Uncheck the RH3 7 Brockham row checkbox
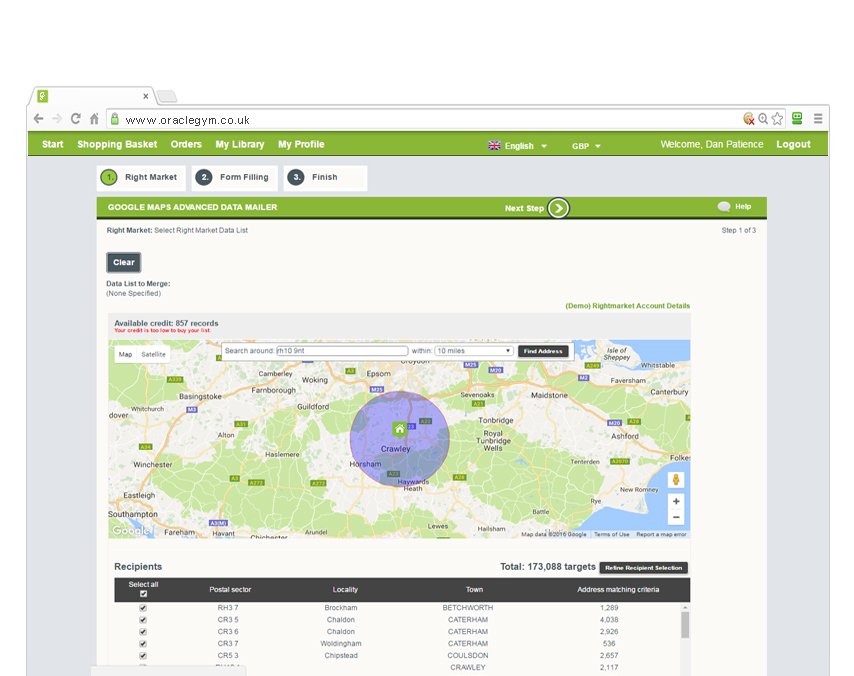Viewport: 854px width, 676px height. [143, 608]
